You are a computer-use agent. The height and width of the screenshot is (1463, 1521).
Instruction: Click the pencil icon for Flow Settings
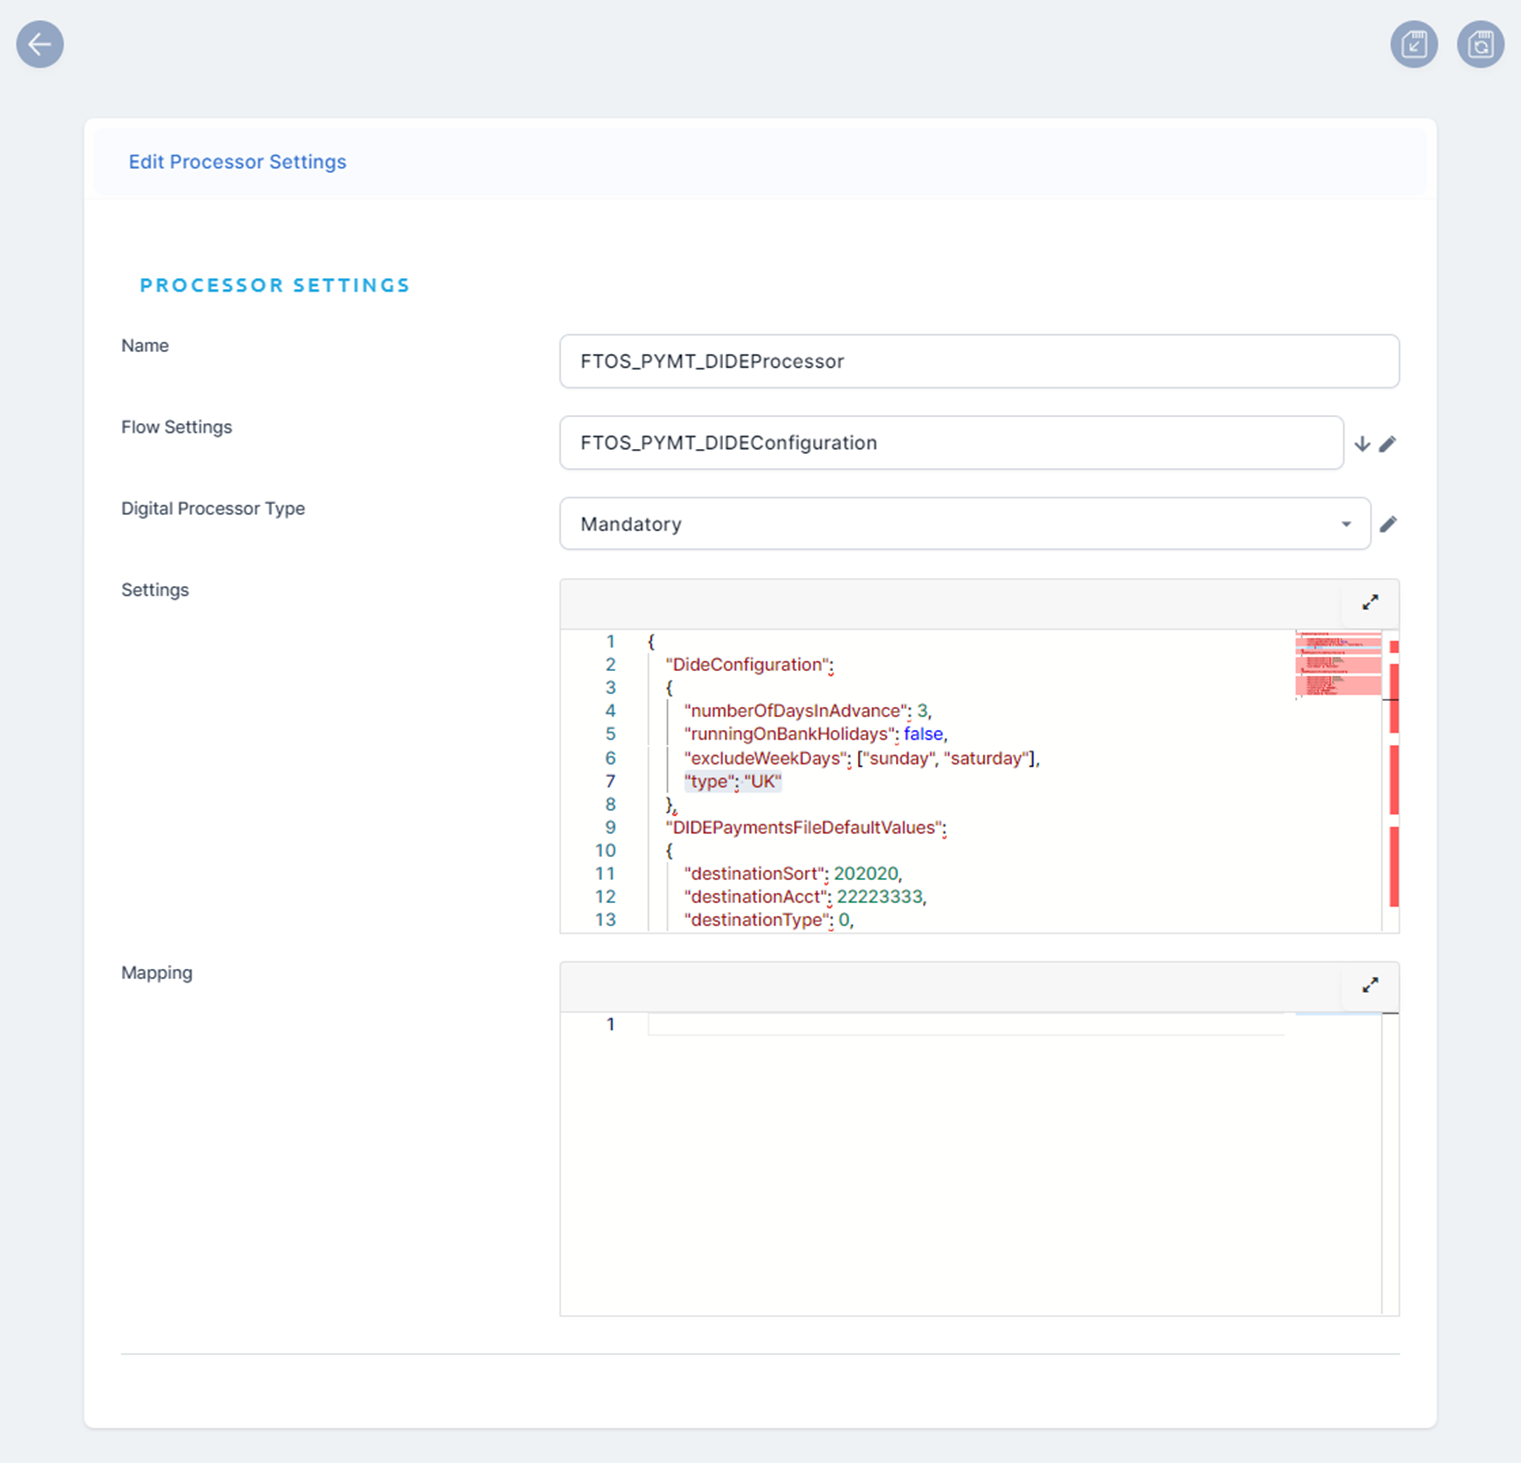(x=1388, y=444)
